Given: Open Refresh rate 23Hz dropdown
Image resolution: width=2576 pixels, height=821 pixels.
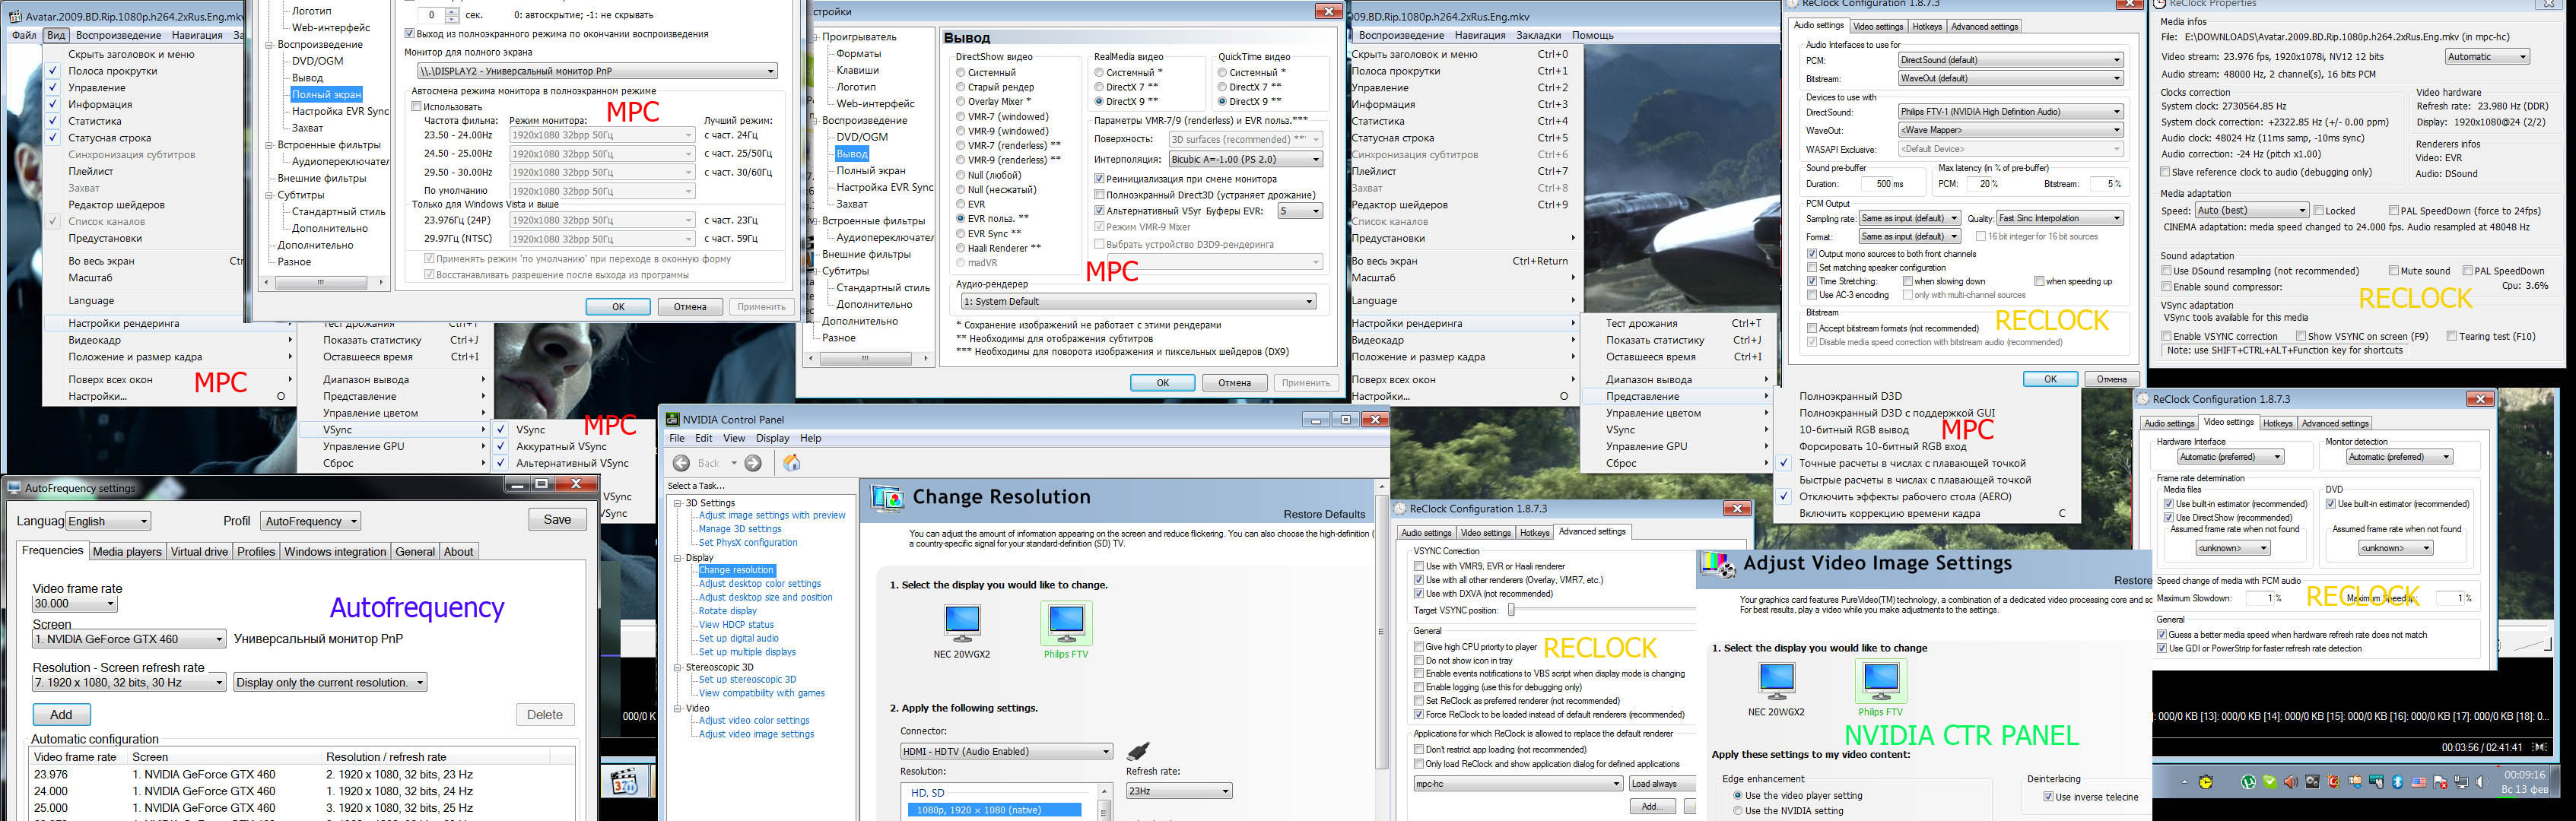Looking at the screenshot, I should coord(1179,791).
